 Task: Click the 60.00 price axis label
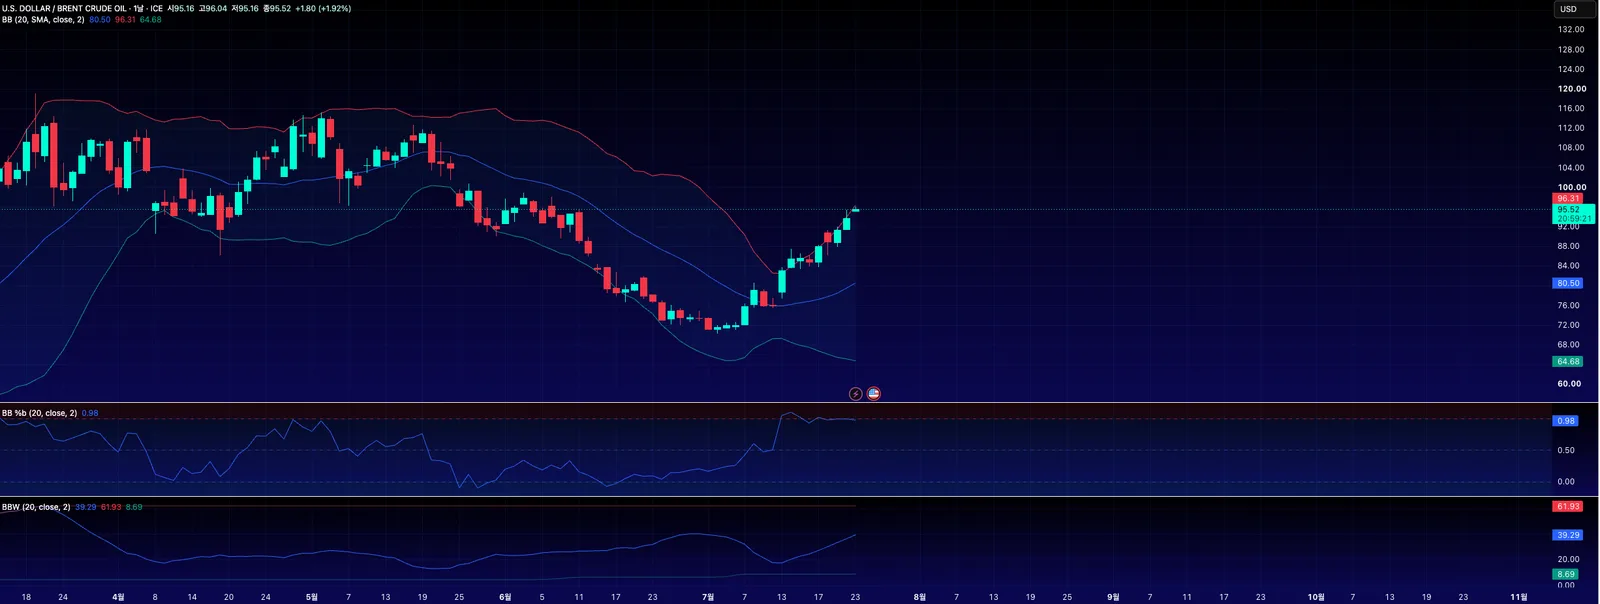pos(1569,384)
